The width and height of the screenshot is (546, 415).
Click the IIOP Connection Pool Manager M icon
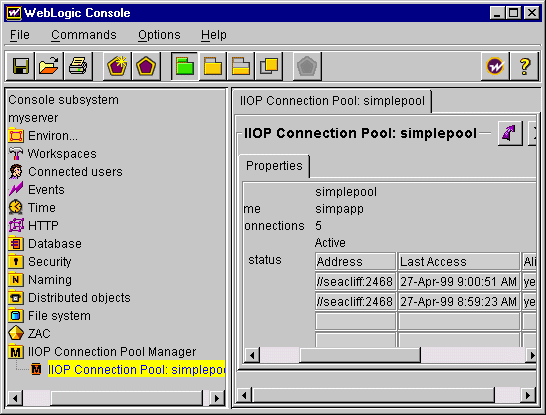pos(16,352)
